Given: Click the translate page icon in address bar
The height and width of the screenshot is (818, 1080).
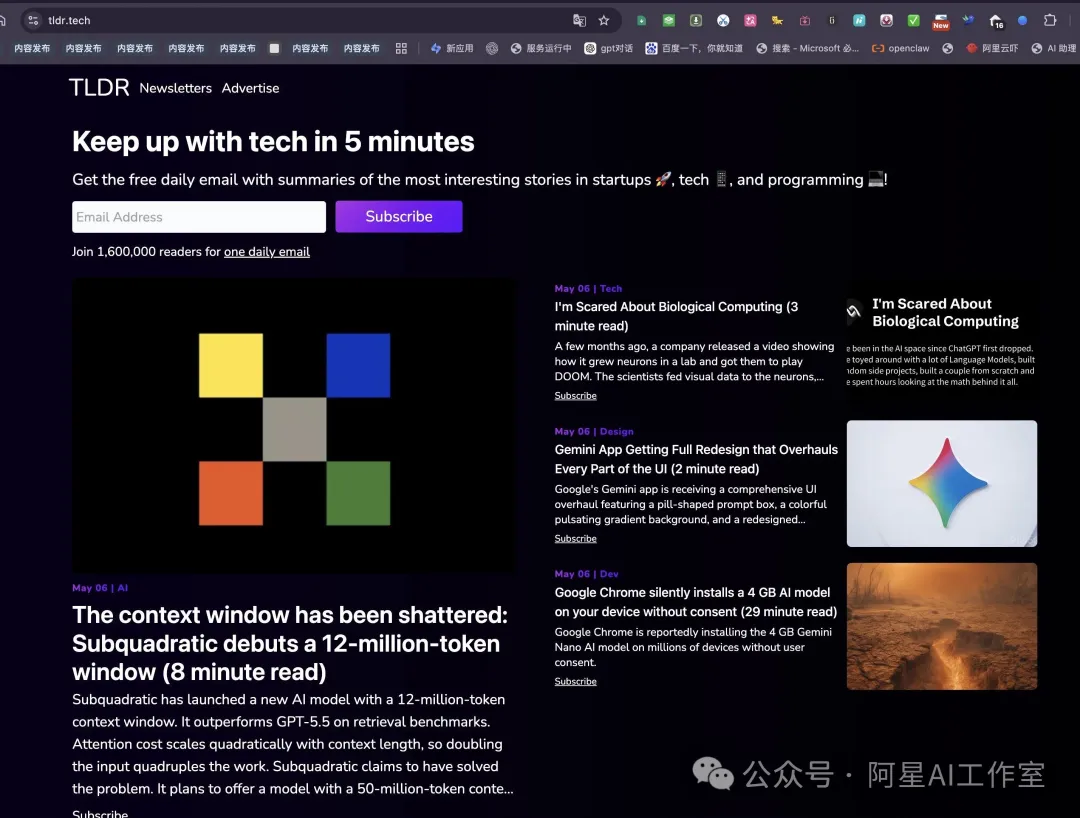Looking at the screenshot, I should [579, 21].
